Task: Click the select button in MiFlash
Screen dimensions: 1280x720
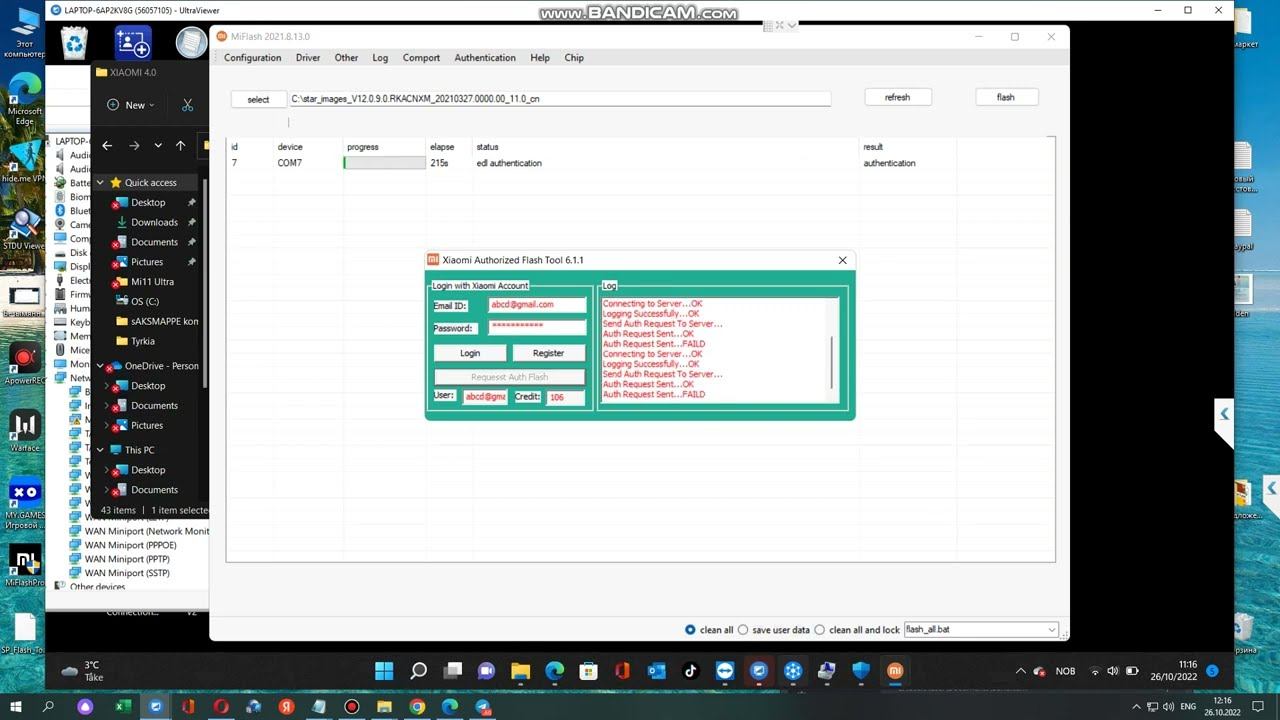Action: tap(258, 99)
